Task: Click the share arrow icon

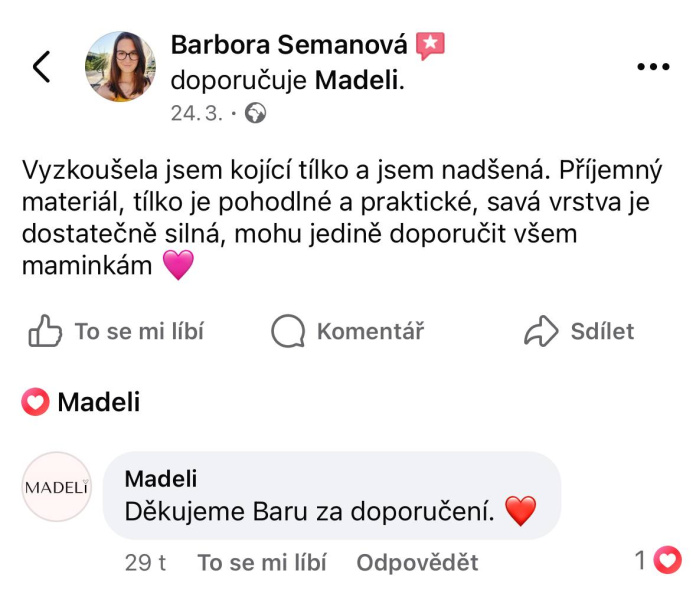Action: pos(541,332)
